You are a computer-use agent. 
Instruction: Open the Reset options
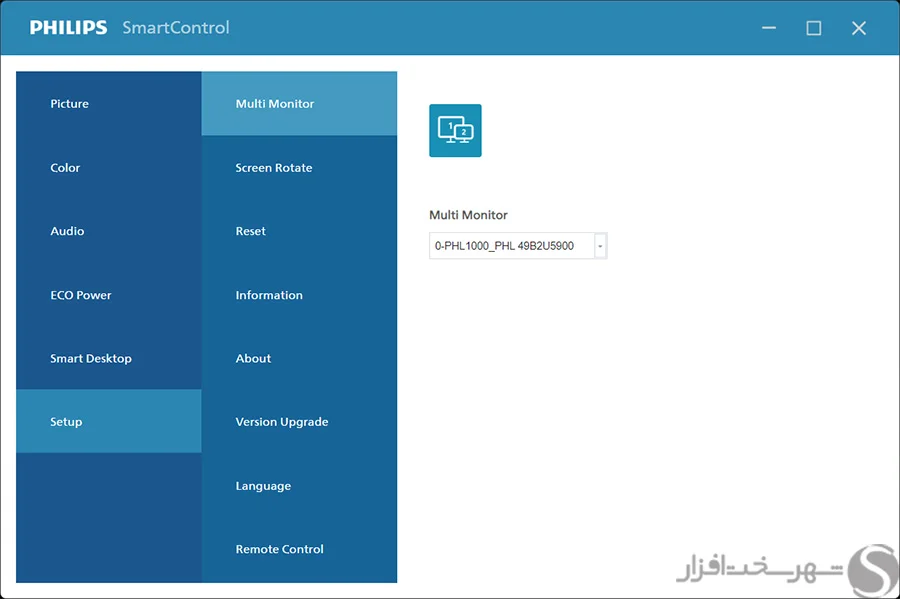(x=250, y=231)
